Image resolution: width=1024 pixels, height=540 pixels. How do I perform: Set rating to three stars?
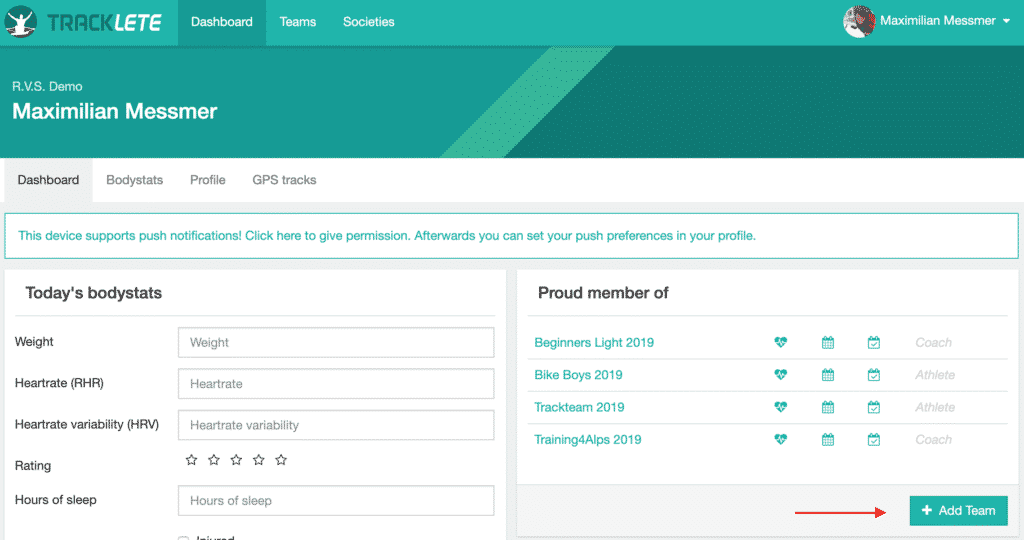pyautogui.click(x=236, y=460)
